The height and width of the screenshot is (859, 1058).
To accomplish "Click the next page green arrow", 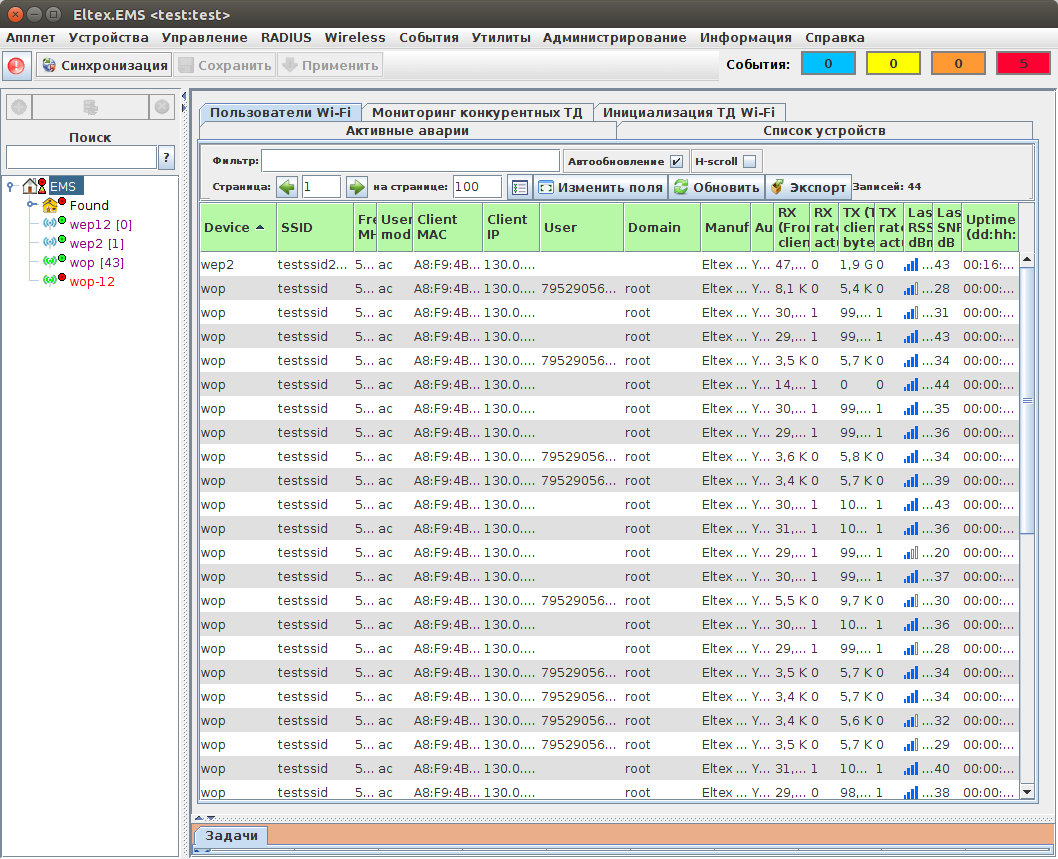I will [357, 187].
